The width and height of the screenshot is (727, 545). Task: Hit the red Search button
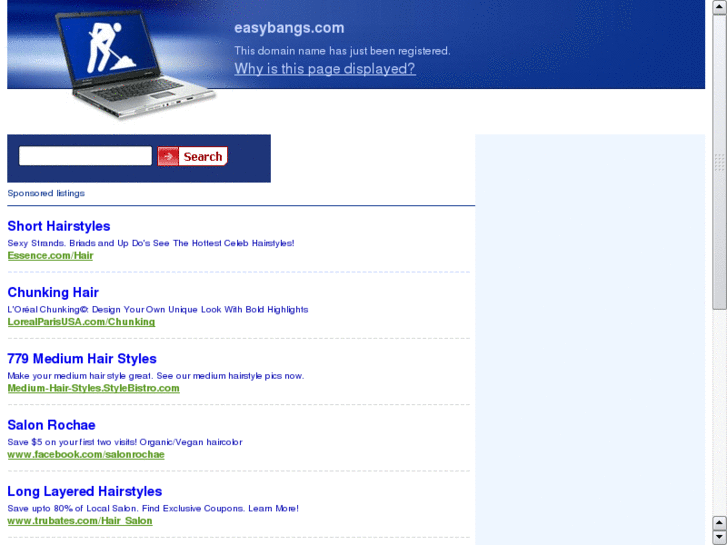pos(192,156)
